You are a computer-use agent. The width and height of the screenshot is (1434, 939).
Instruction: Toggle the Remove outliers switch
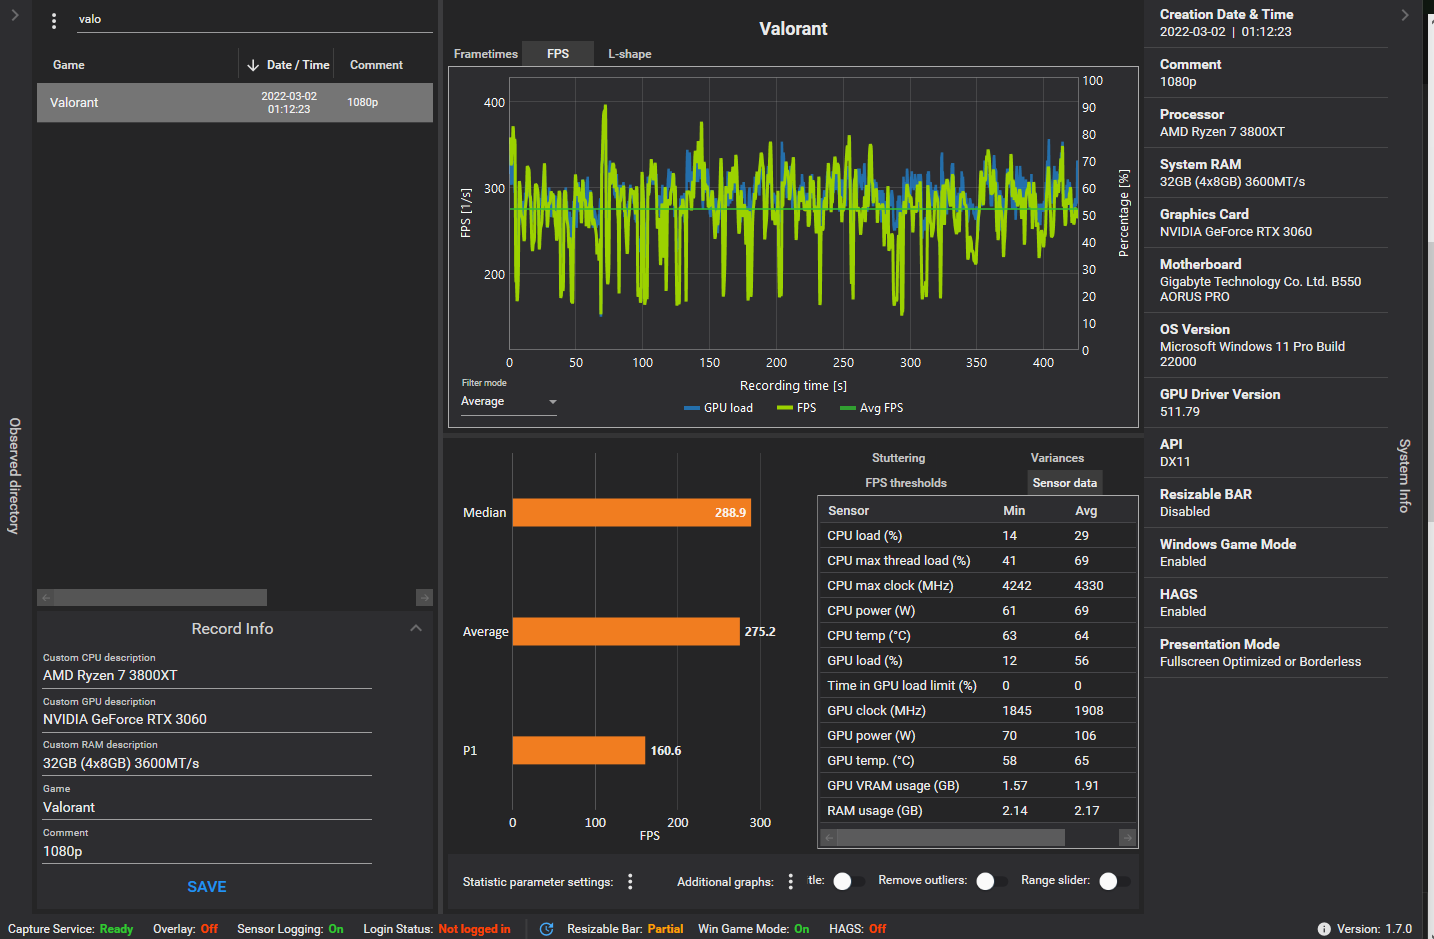point(991,881)
